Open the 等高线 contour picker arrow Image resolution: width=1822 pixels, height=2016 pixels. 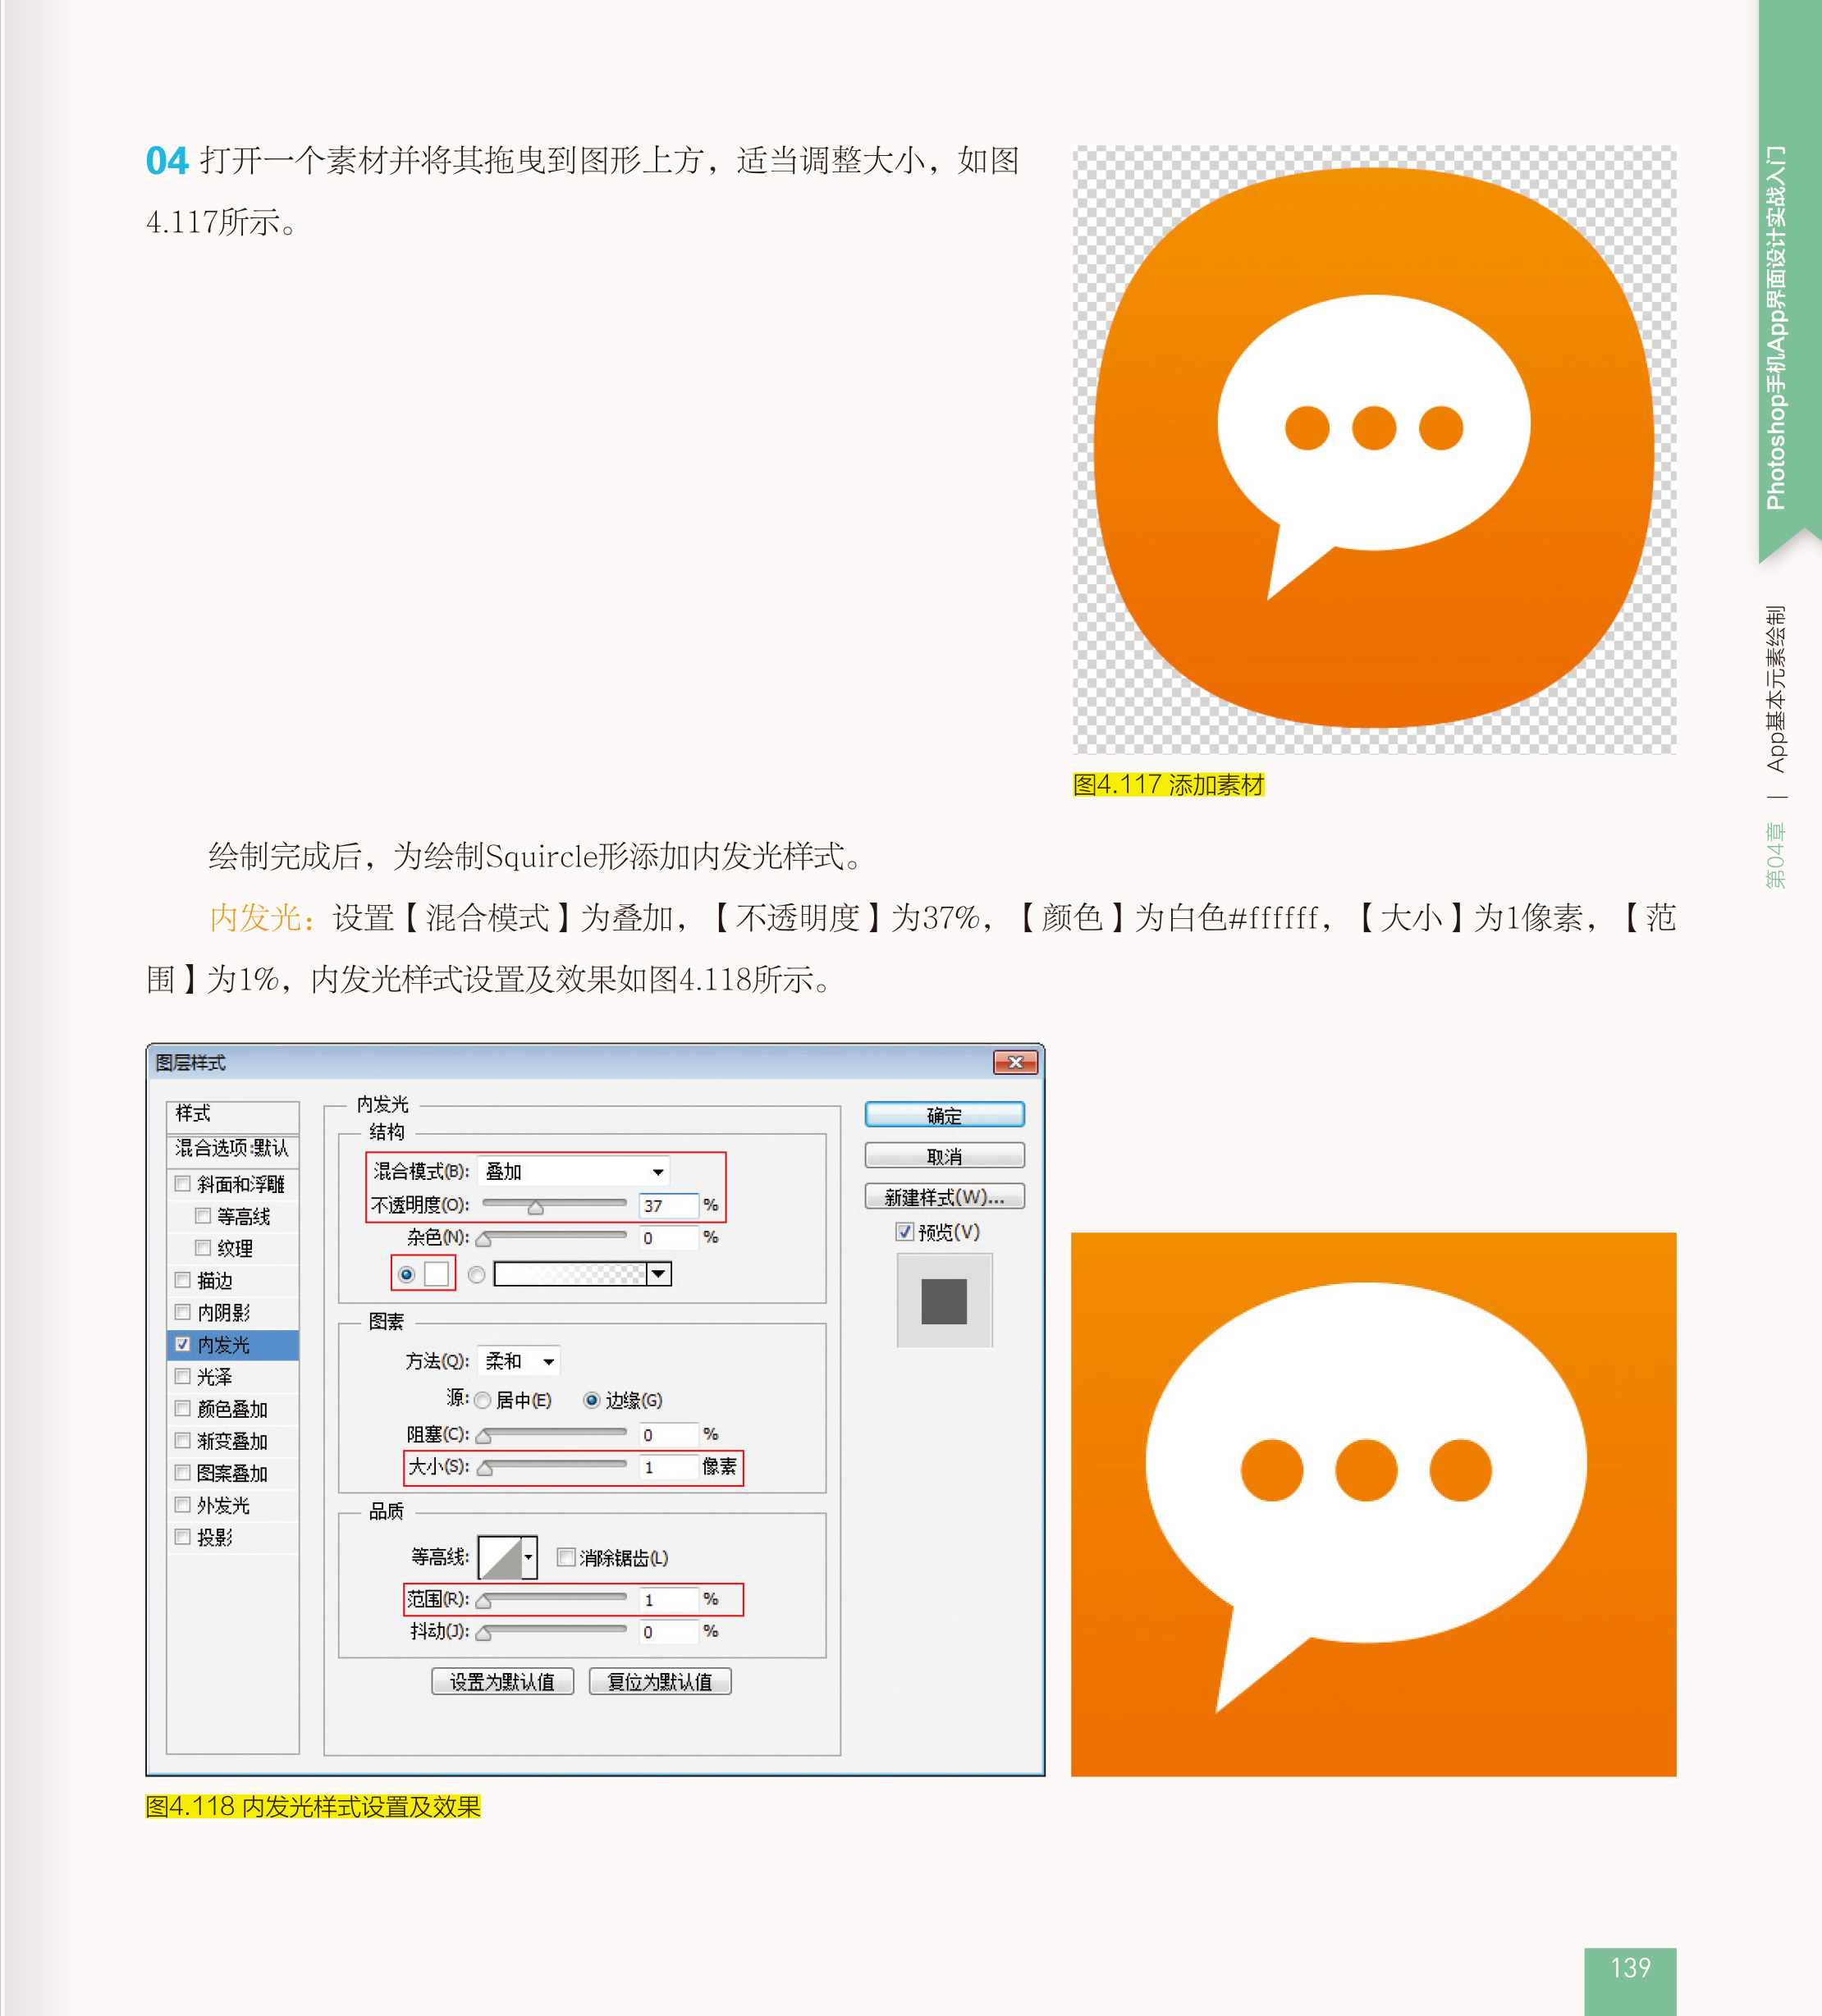[x=528, y=1556]
